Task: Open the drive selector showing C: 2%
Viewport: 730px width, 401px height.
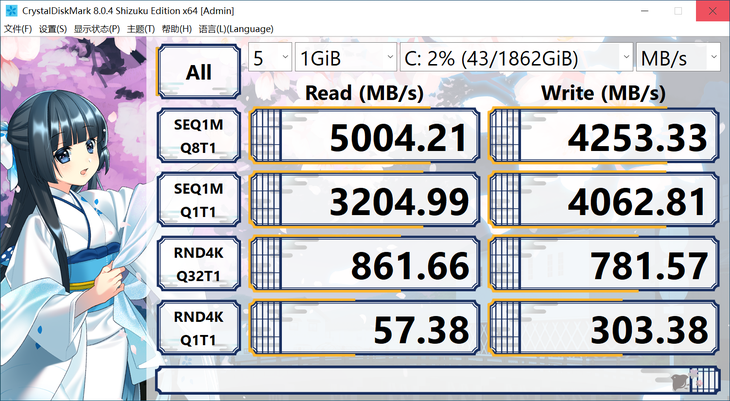Action: coord(516,58)
